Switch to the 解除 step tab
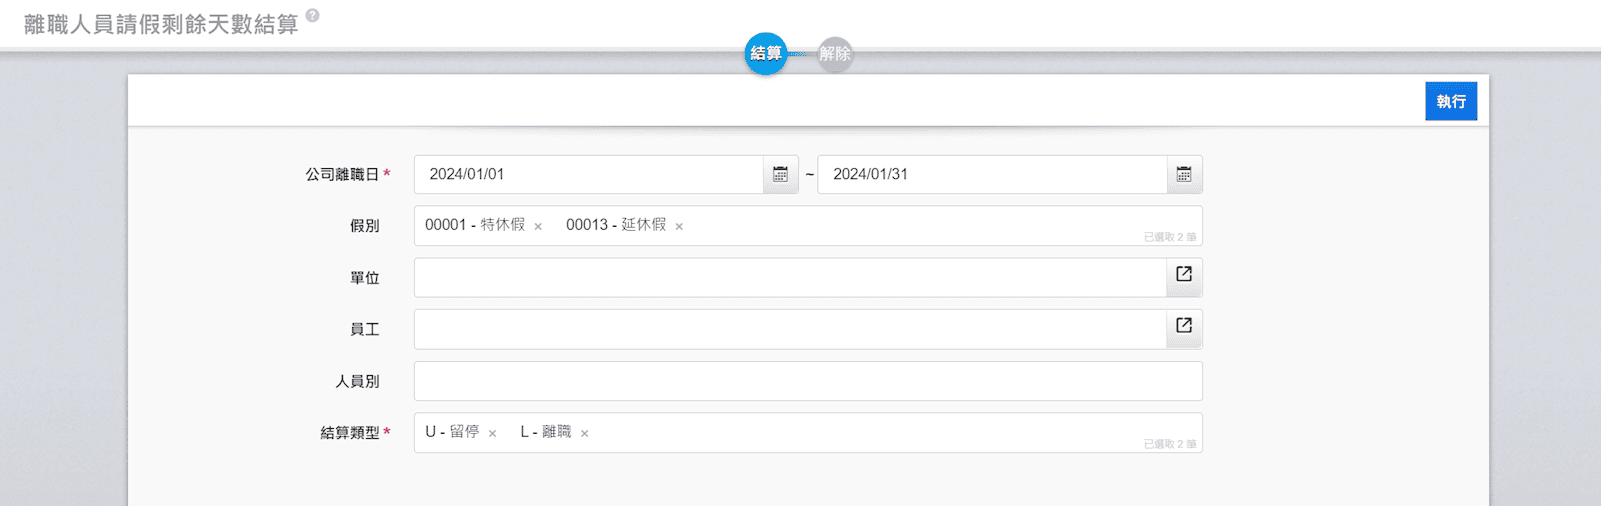The image size is (1601, 506). [835, 54]
